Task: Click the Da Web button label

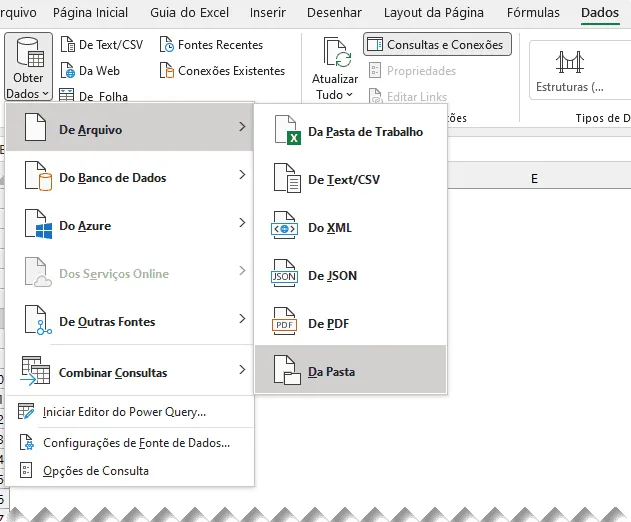Action: (99, 71)
